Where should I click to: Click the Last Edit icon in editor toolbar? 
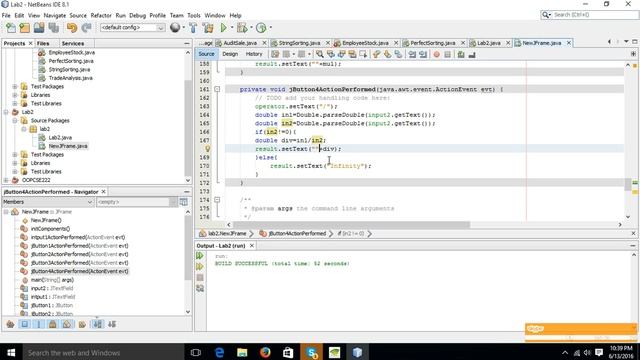pyautogui.click(x=275, y=54)
